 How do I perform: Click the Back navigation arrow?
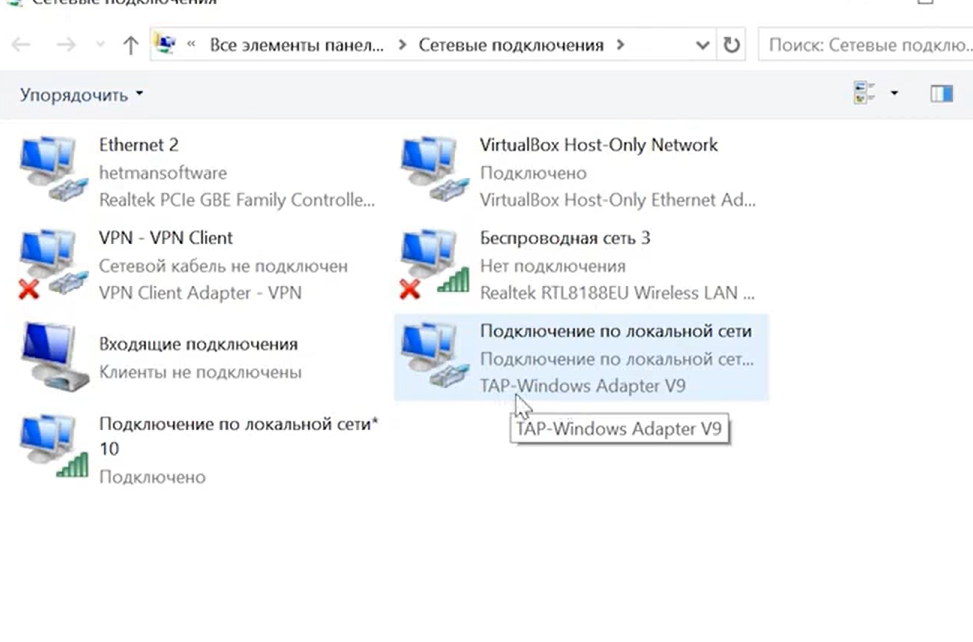(x=21, y=45)
